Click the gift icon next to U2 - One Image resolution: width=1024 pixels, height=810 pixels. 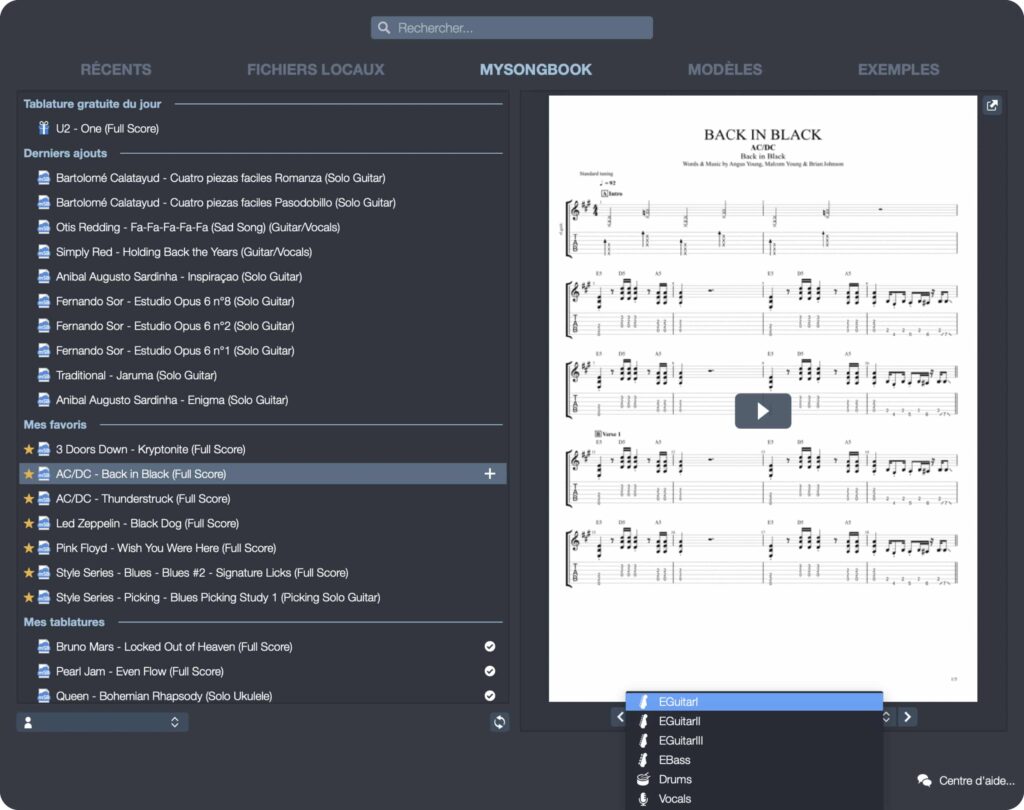click(x=44, y=128)
